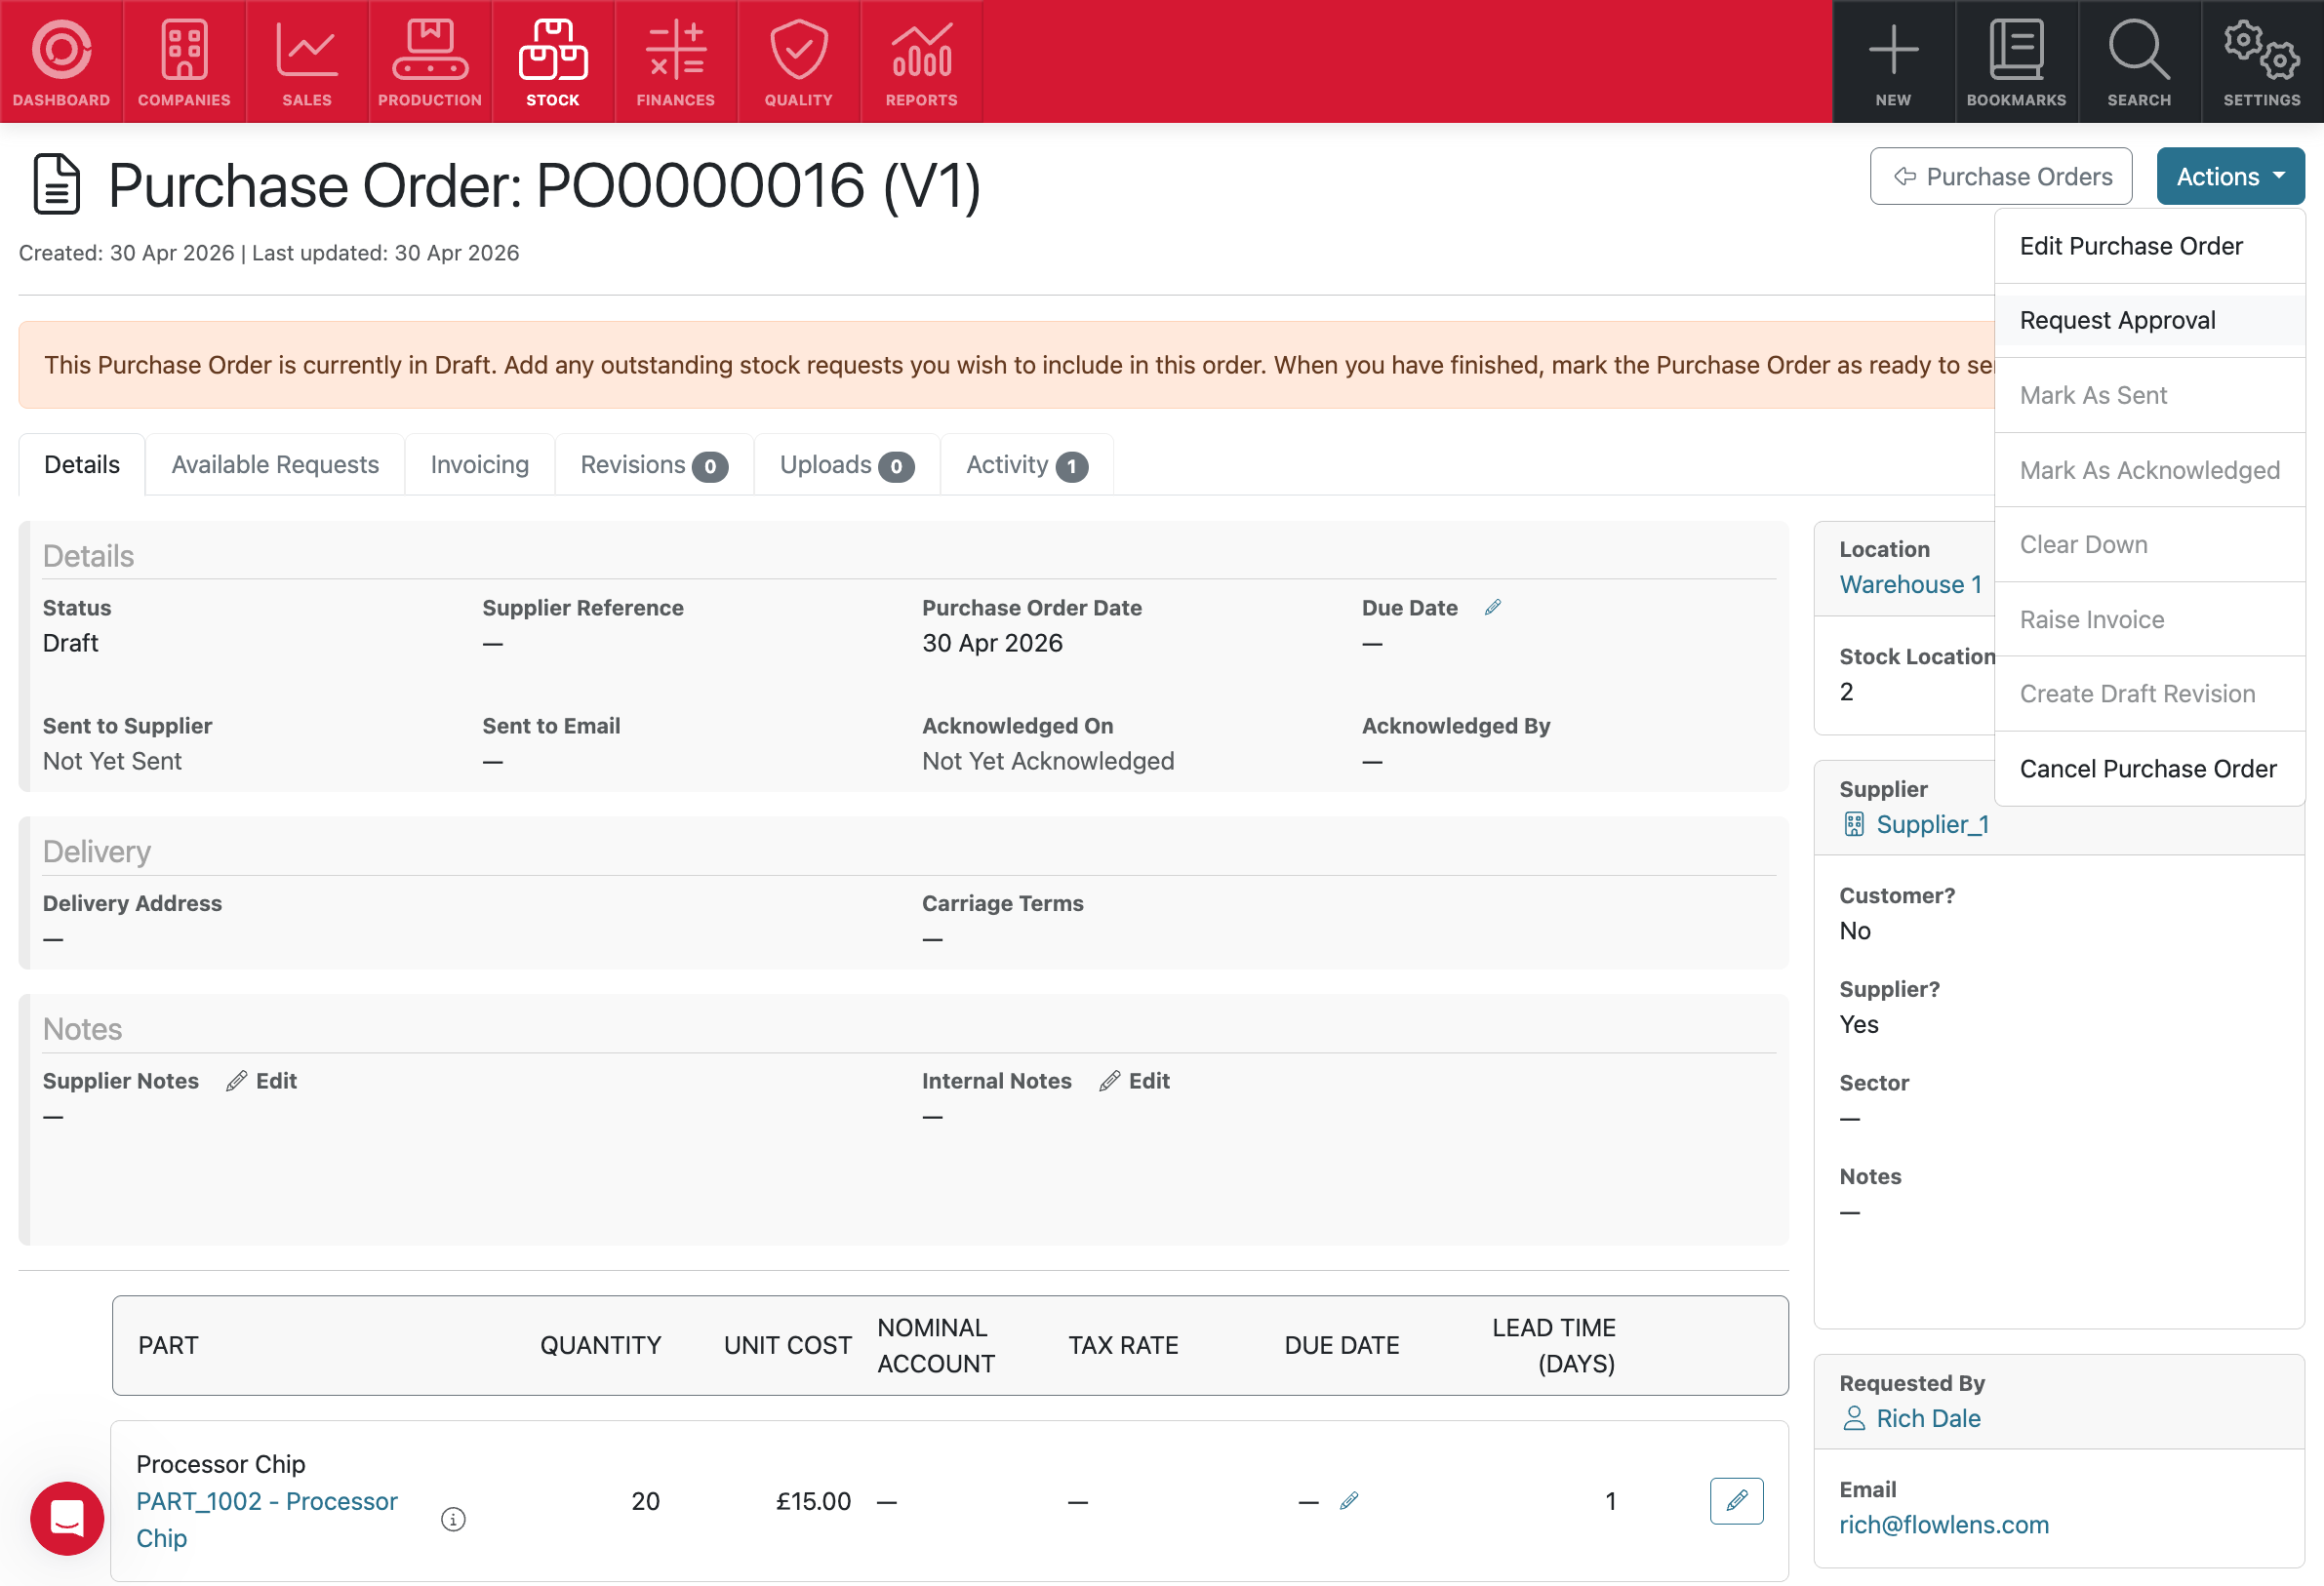Click the LEAD TIME (DAYS) column header
This screenshot has width=2324, height=1586.
coord(1553,1345)
